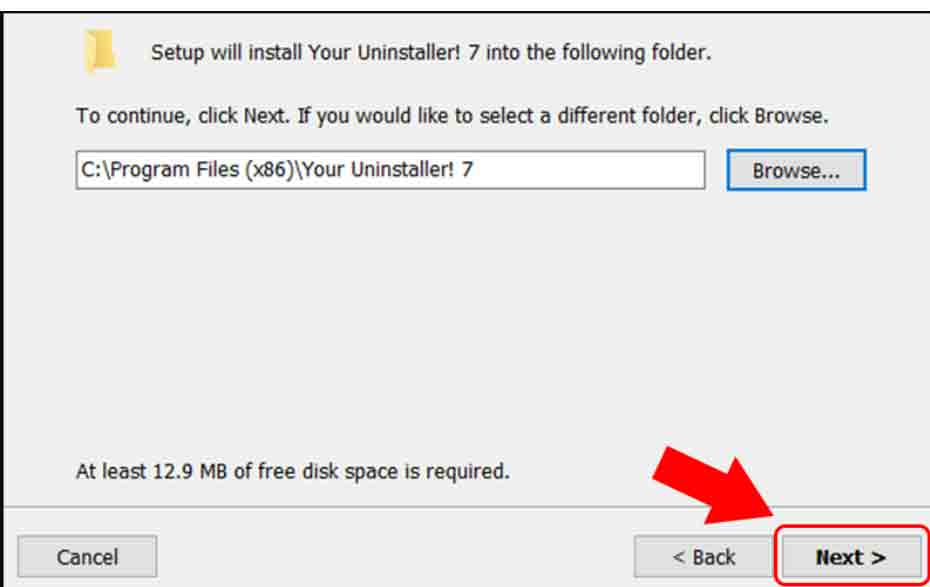Click the Browse... button beside the path field
This screenshot has height=587, width=930.
tap(795, 169)
